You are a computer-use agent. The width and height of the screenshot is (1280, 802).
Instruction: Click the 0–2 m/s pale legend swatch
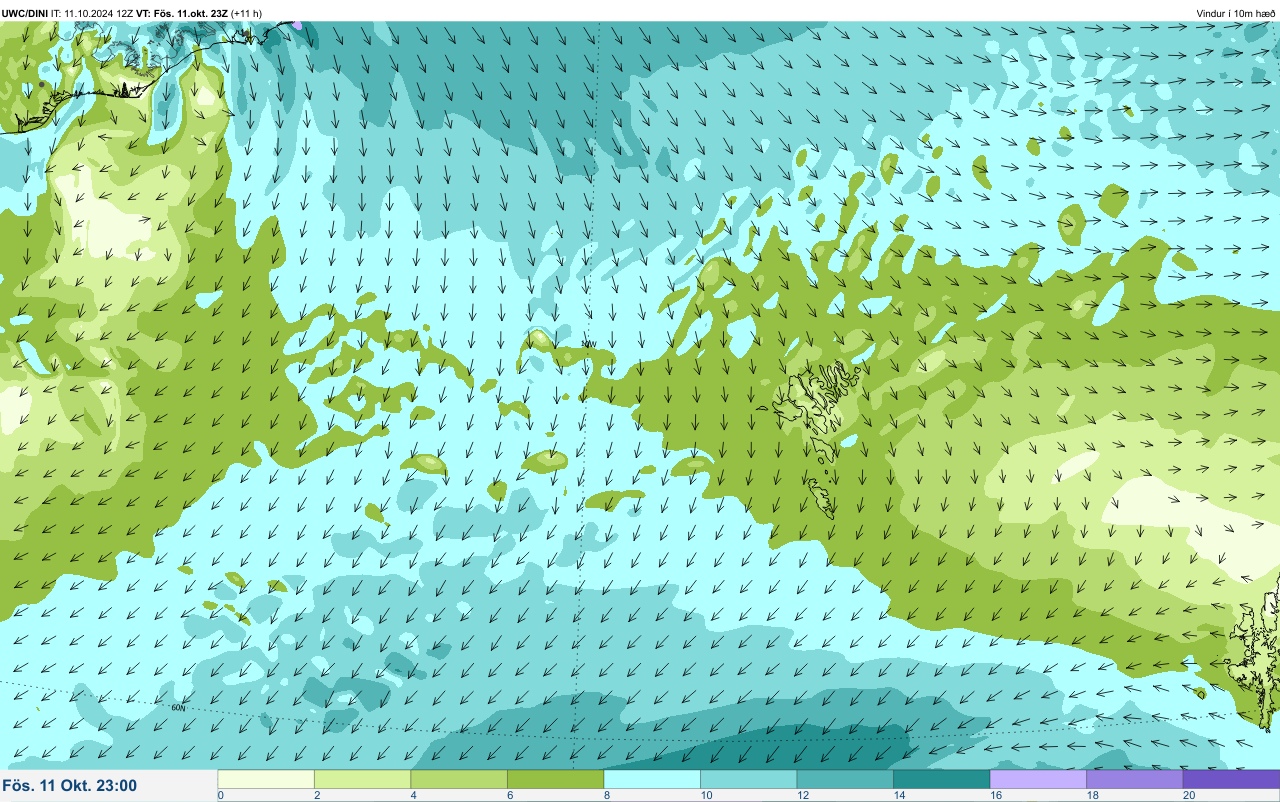266,779
